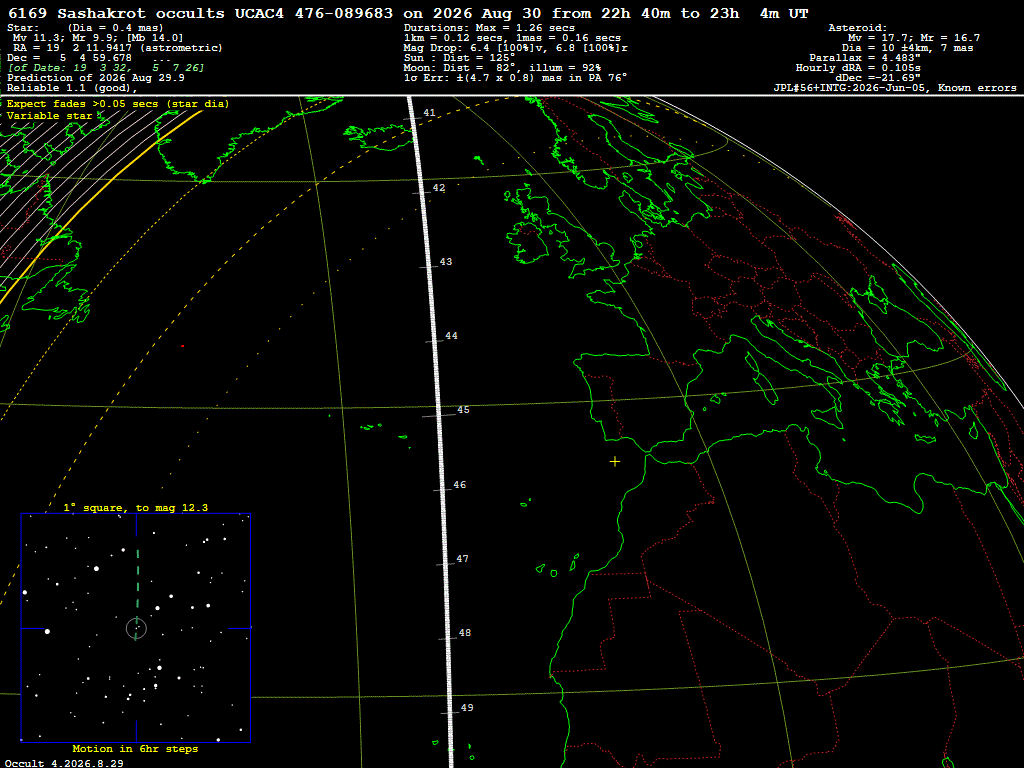The height and width of the screenshot is (768, 1024).
Task: Click the yellow plus cross marker
Action: tap(615, 462)
